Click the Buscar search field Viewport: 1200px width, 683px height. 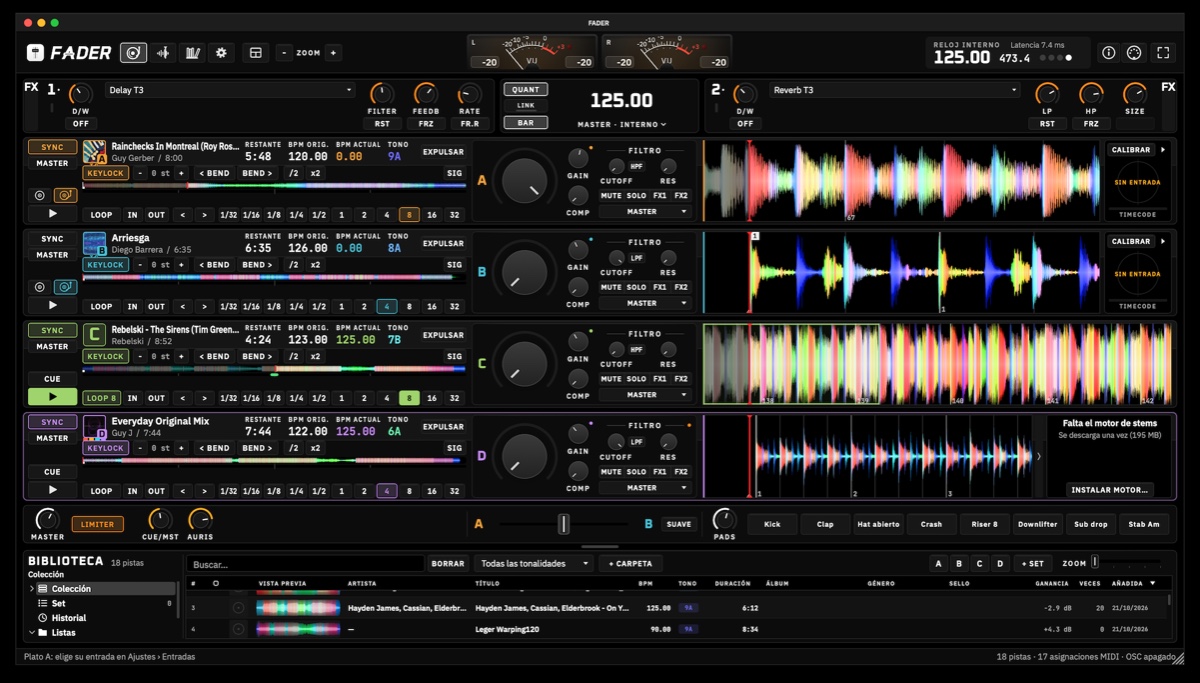[x=306, y=564]
